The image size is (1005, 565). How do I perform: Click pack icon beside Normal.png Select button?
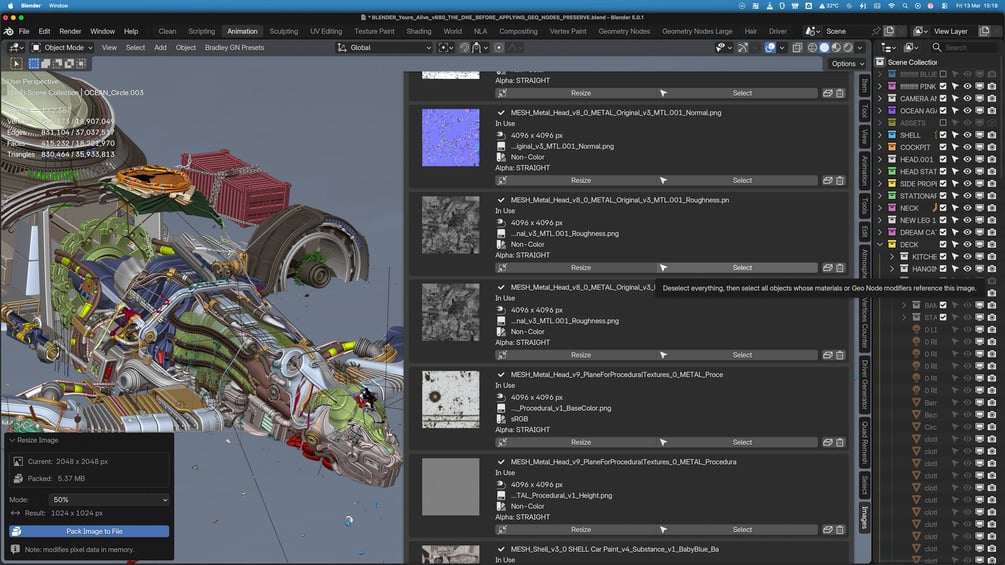(x=827, y=181)
